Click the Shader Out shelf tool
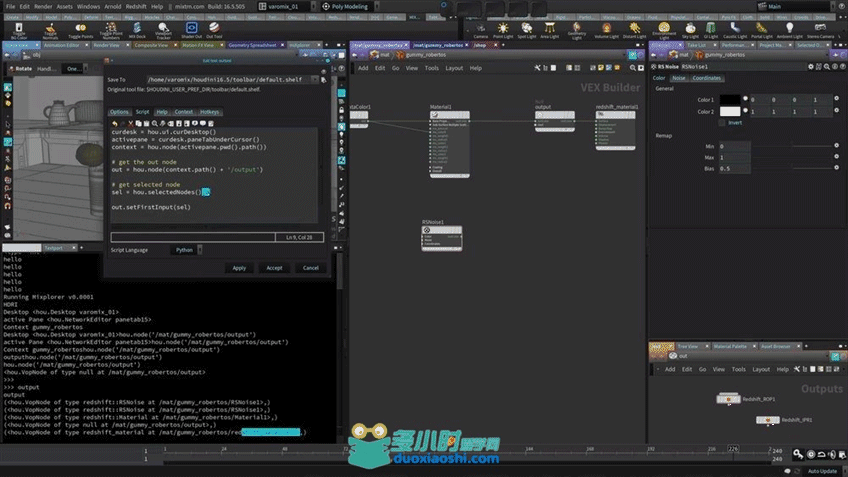The width and height of the screenshot is (848, 477). click(191, 31)
